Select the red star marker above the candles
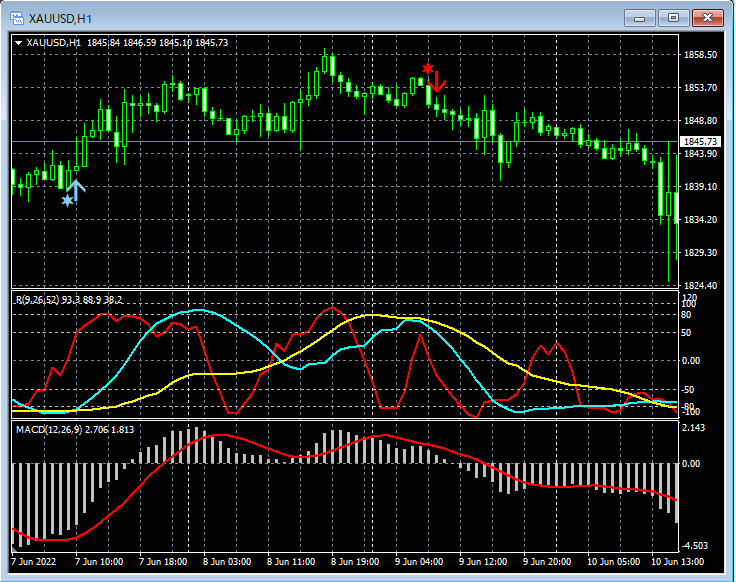The height and width of the screenshot is (582, 736). coord(427,68)
